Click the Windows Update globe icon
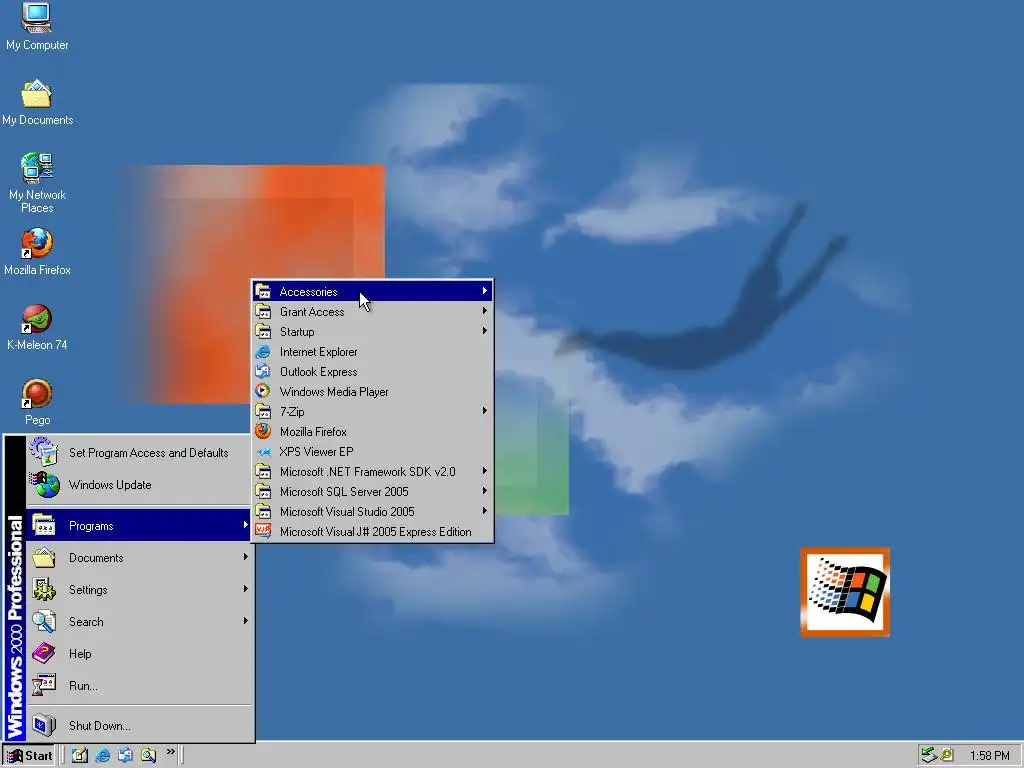The image size is (1024, 768). pos(44,485)
